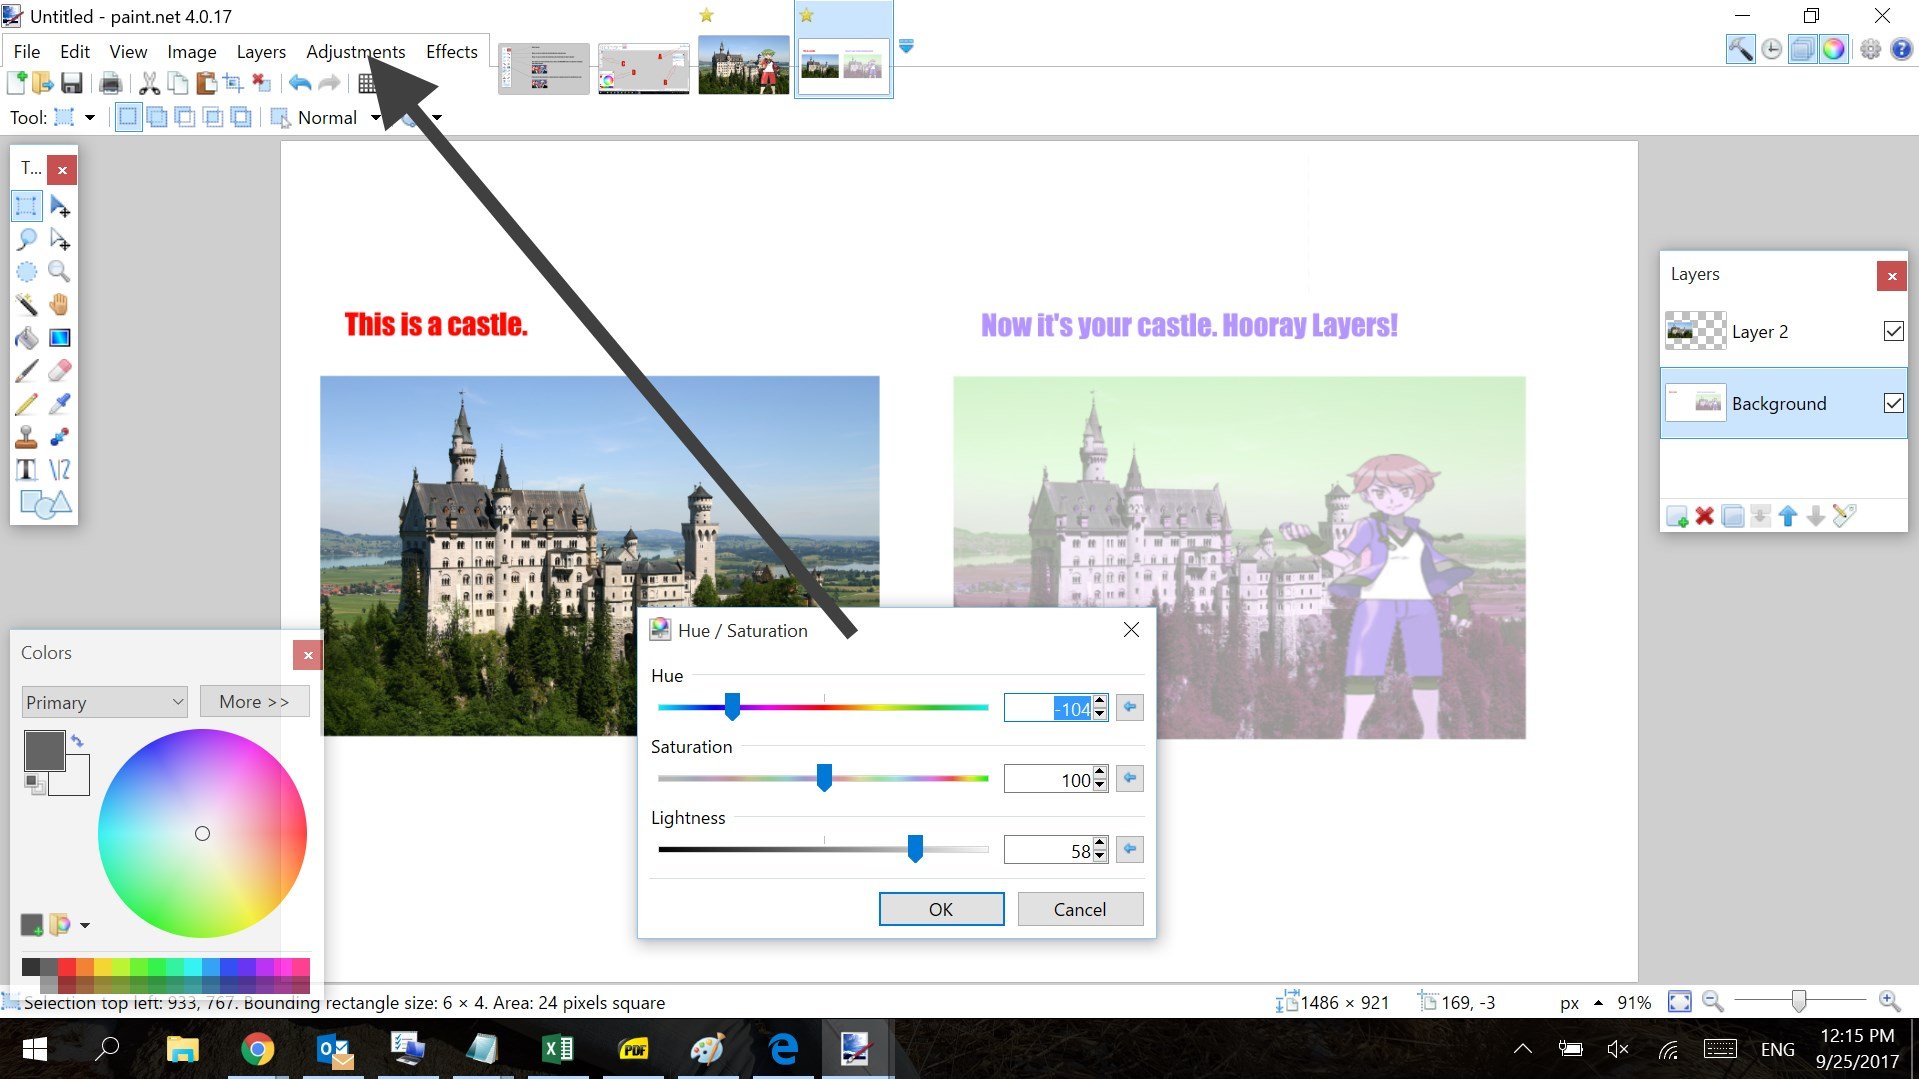1919x1079 pixels.
Task: Toggle the History window clock button
Action: point(1771,48)
